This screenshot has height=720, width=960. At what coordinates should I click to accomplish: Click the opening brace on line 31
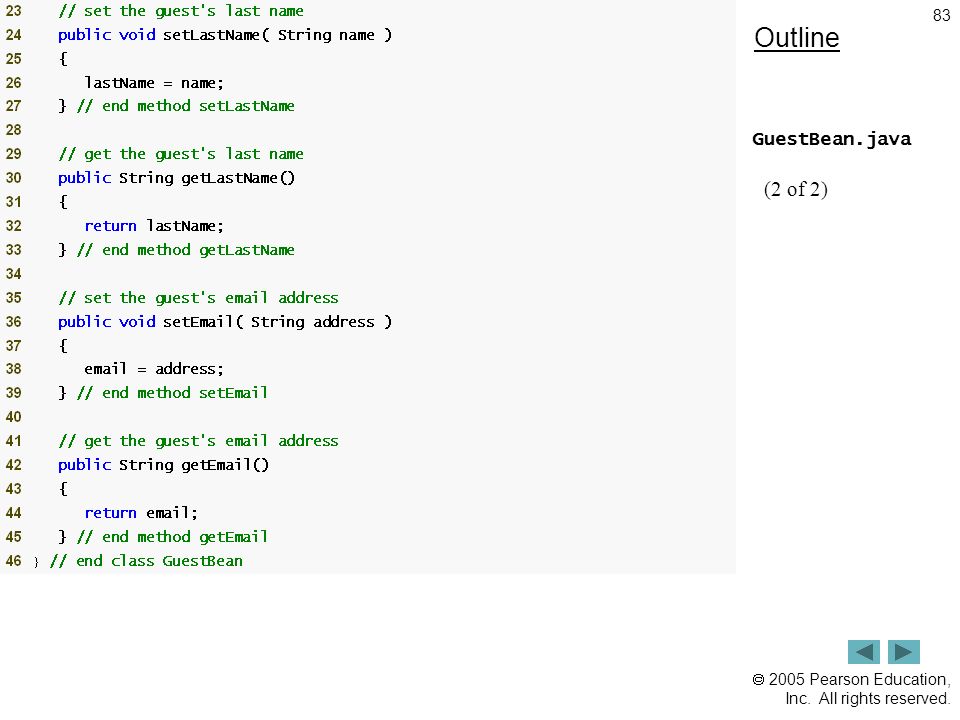(x=63, y=202)
